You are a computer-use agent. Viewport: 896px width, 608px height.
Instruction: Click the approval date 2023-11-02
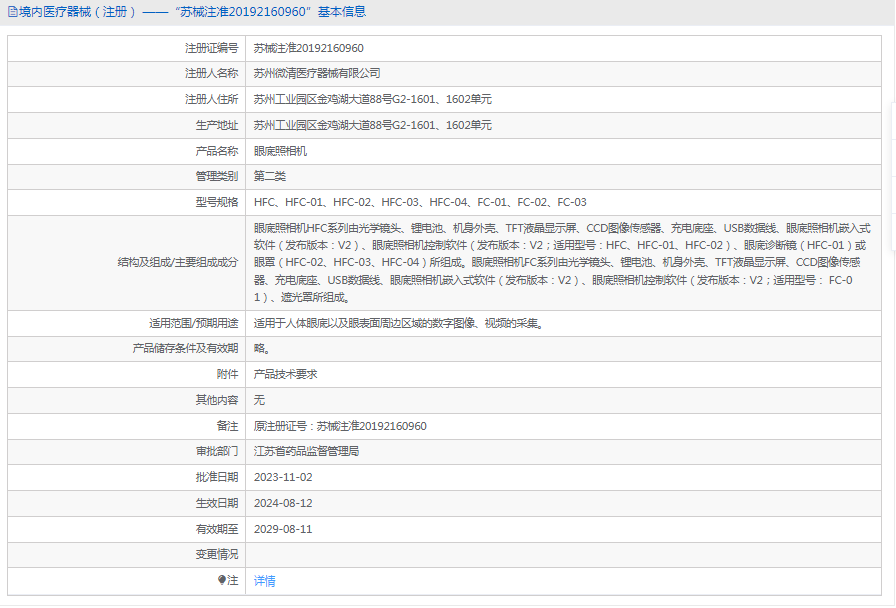pos(283,477)
